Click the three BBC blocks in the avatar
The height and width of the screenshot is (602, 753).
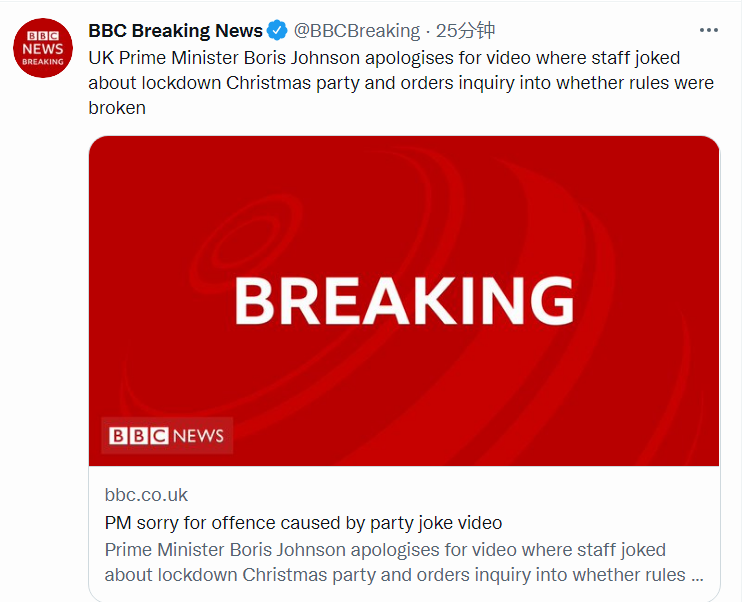[x=43, y=34]
